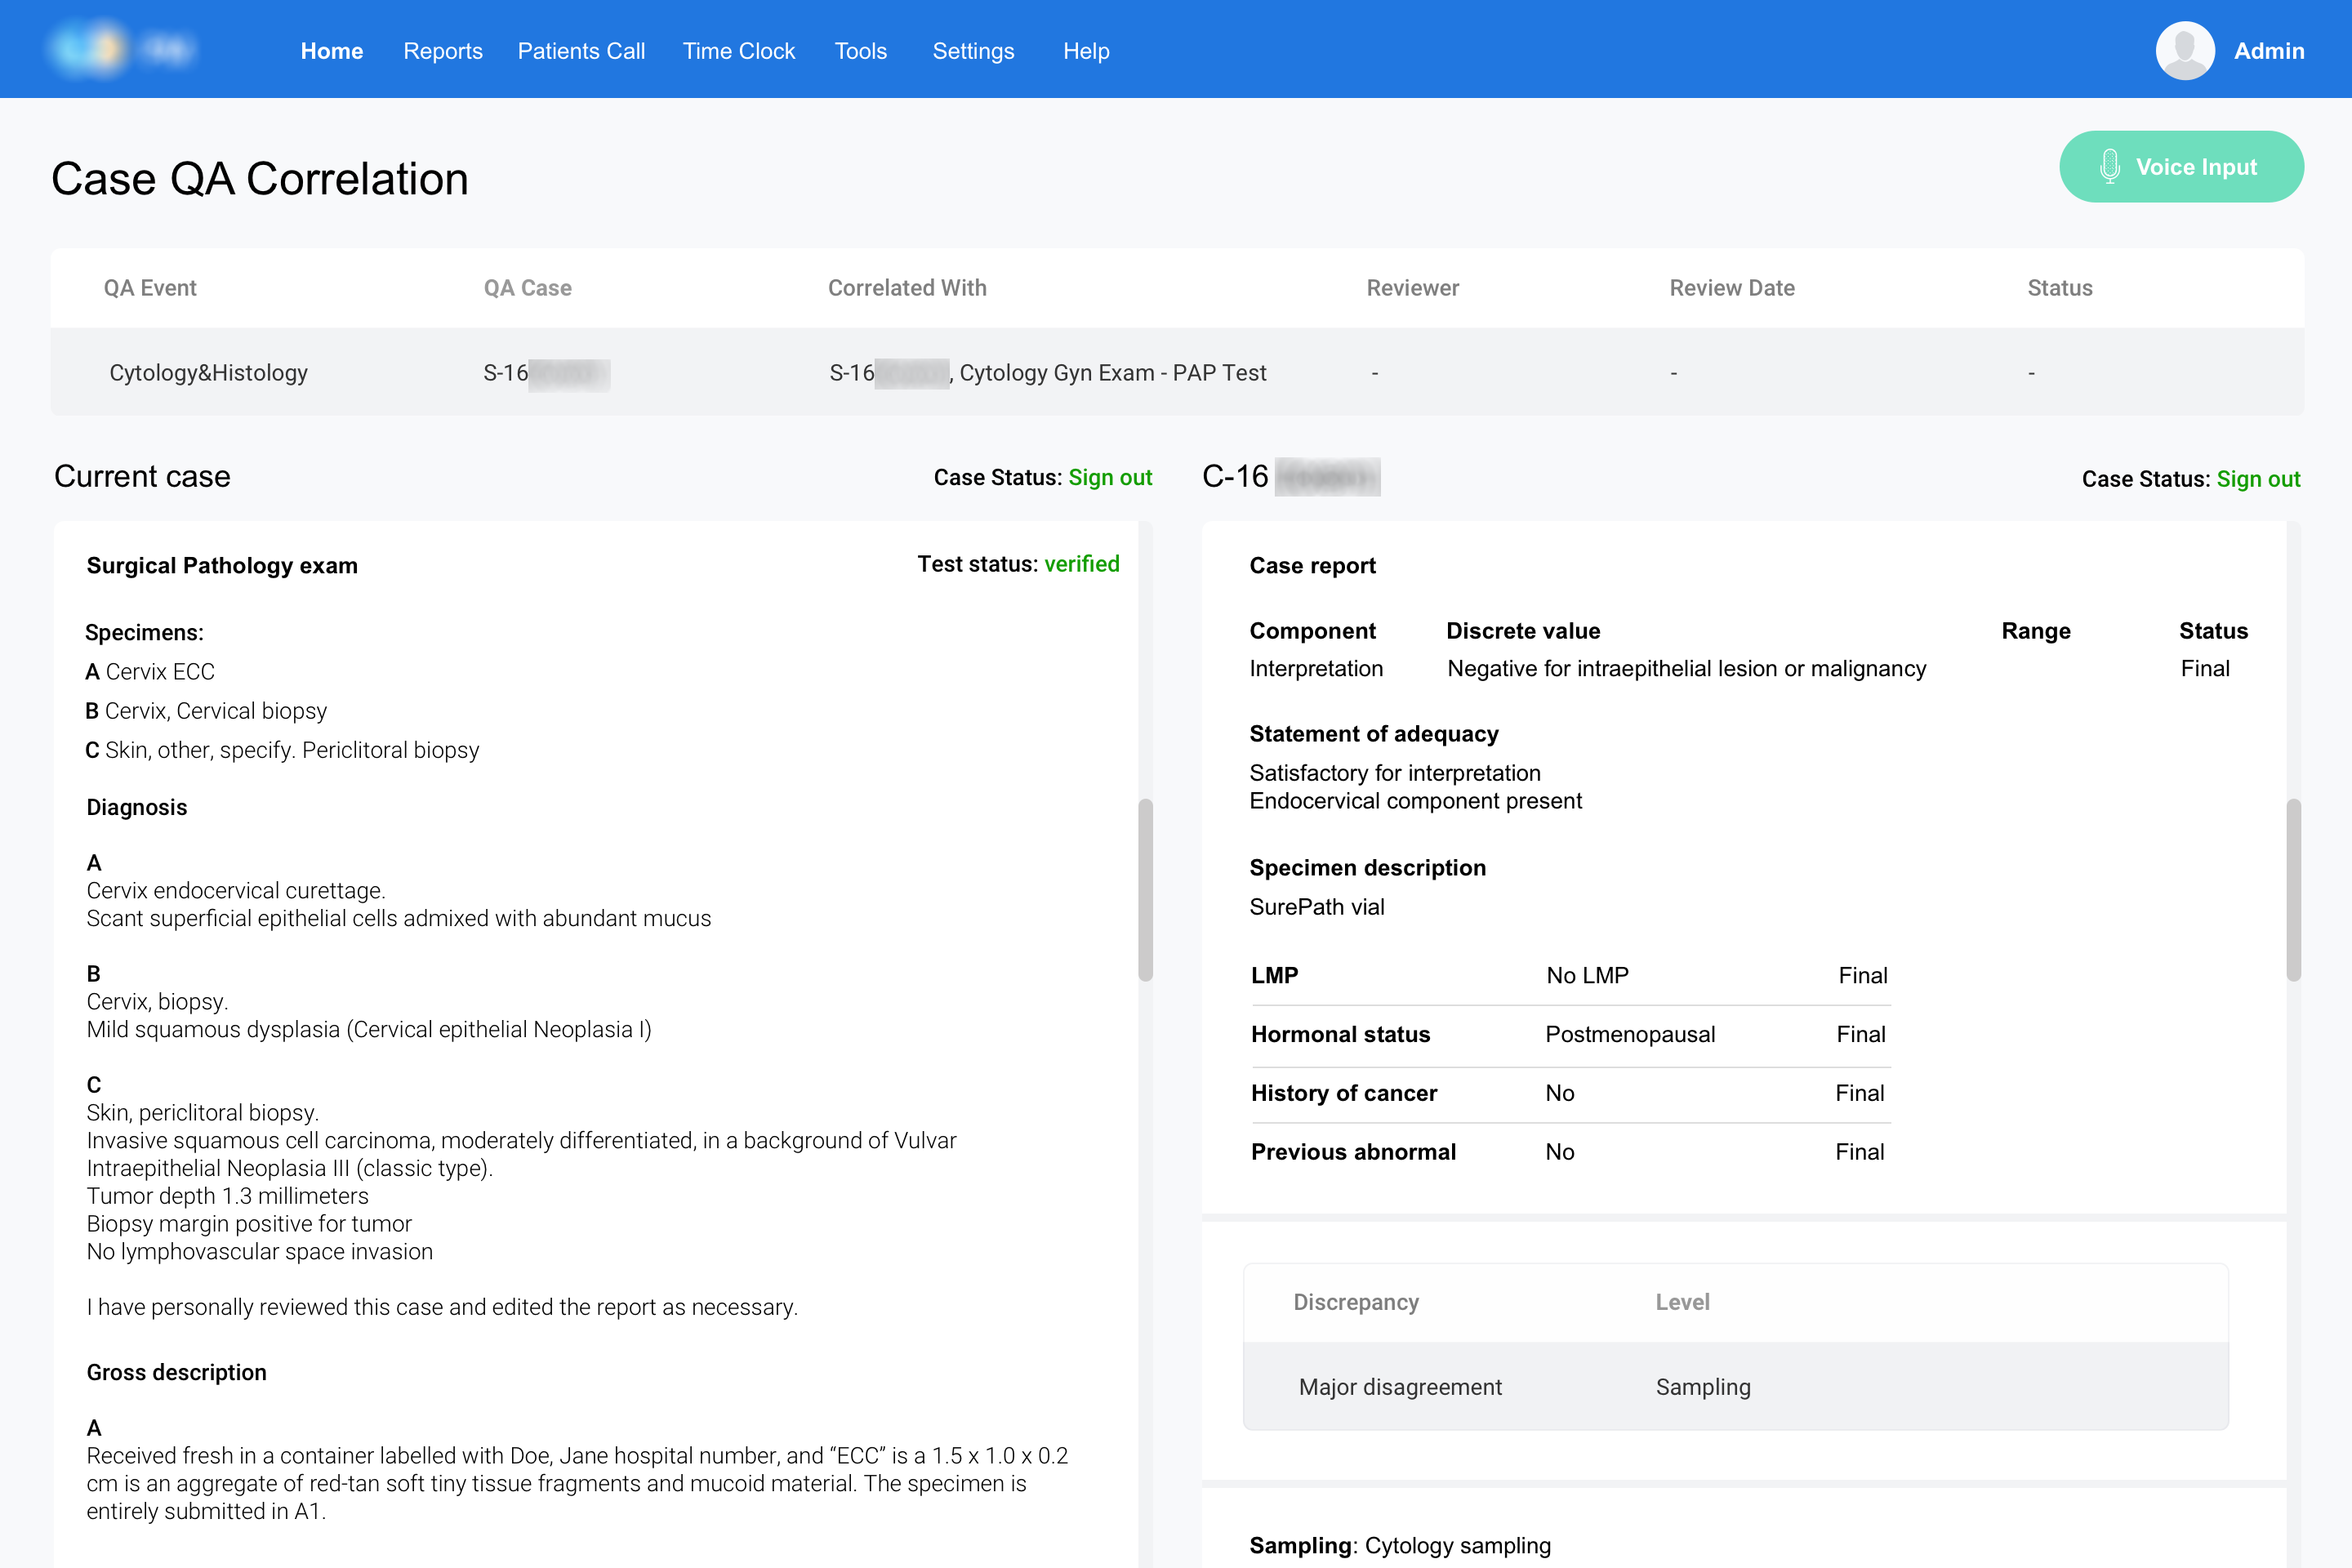This screenshot has width=2352, height=1568.
Task: Click the SurePath vial specimen description
Action: click(1317, 907)
